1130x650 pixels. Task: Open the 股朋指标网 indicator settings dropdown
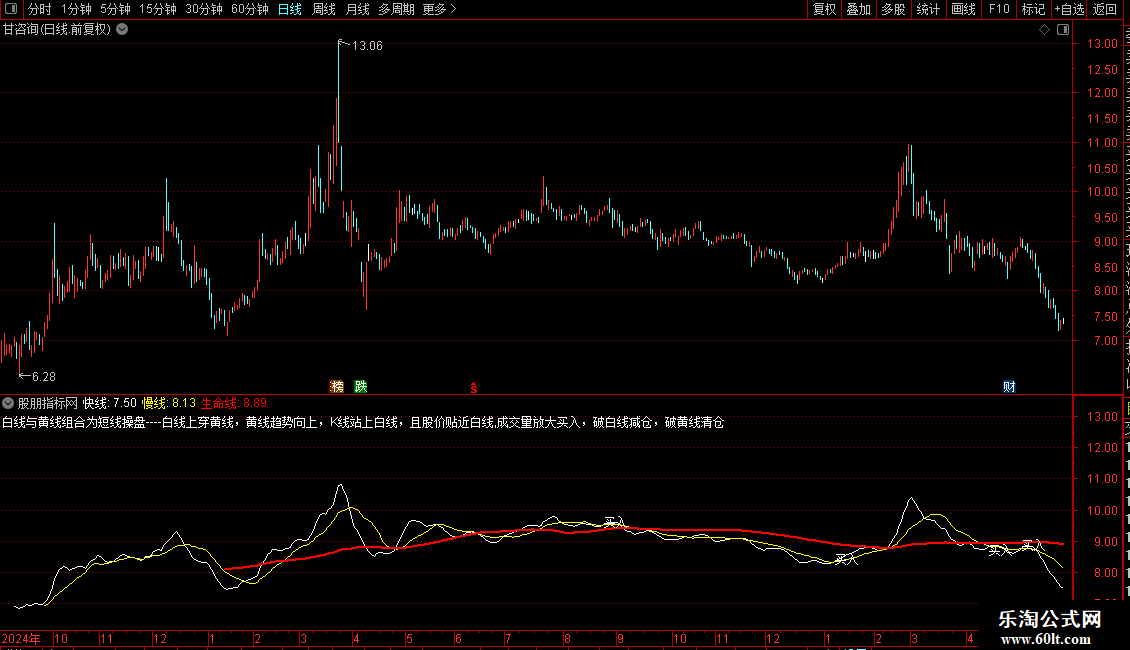coord(8,403)
